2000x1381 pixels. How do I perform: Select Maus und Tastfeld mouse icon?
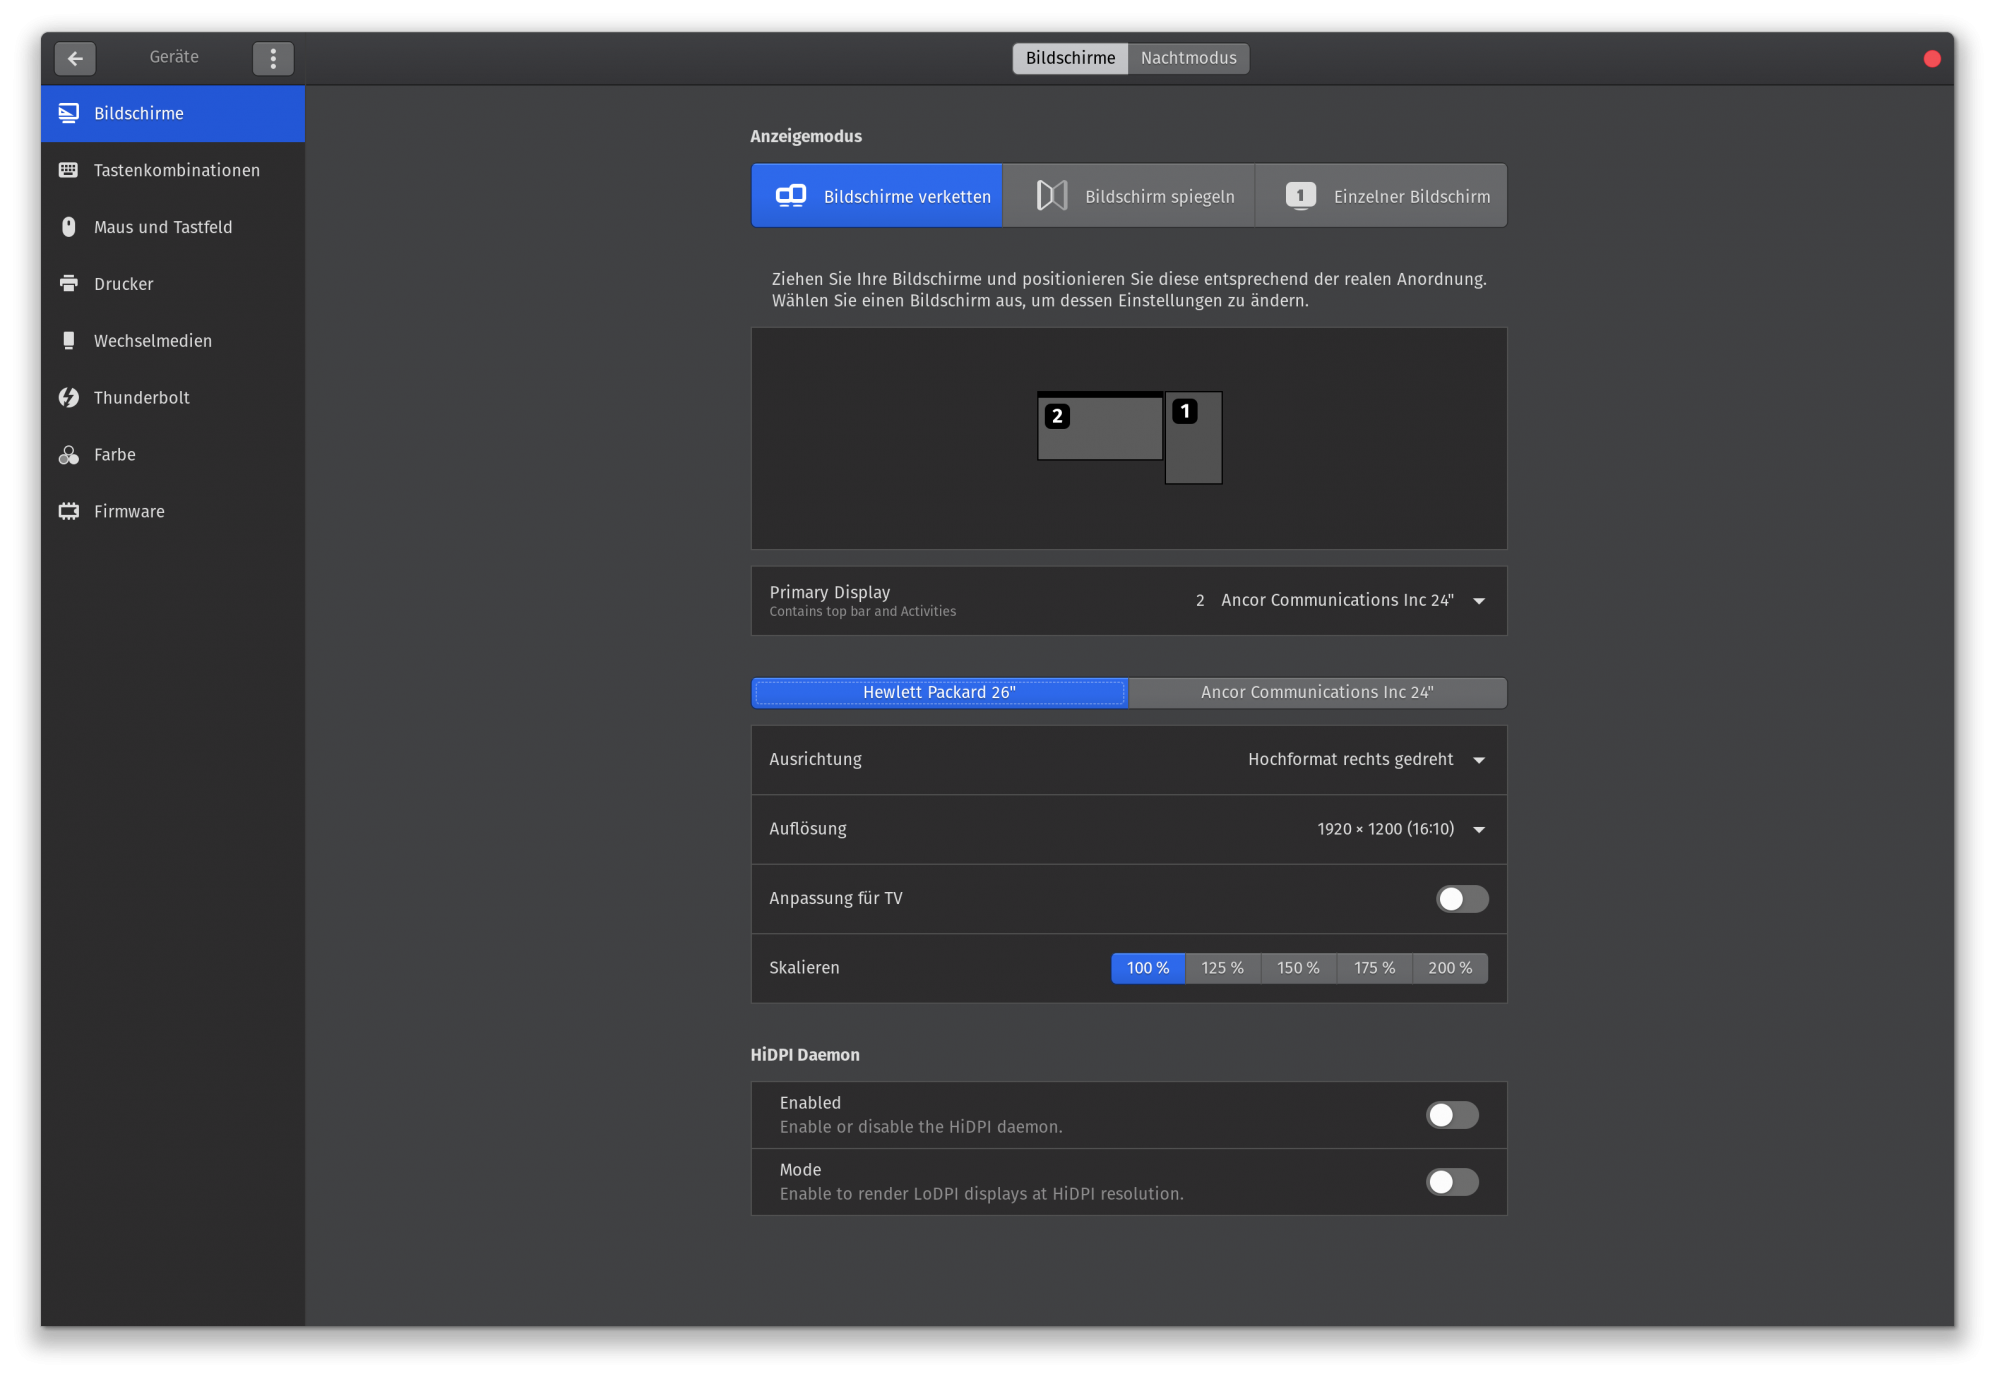click(68, 227)
